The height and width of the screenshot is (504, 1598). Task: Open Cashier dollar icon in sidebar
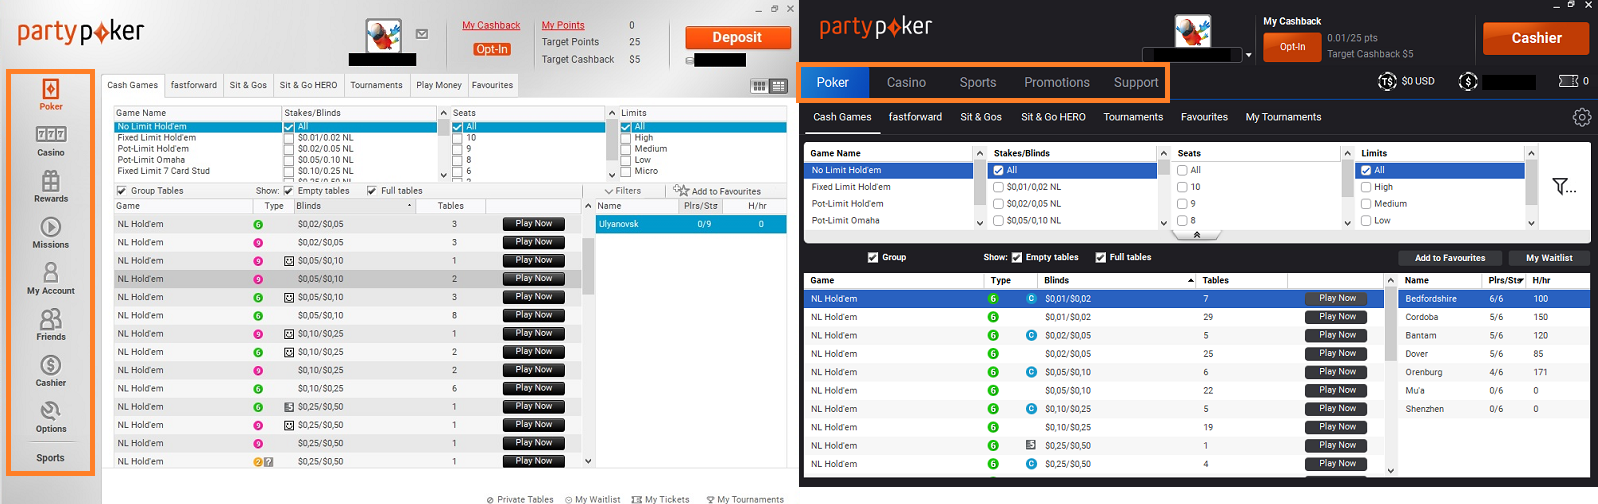click(51, 365)
